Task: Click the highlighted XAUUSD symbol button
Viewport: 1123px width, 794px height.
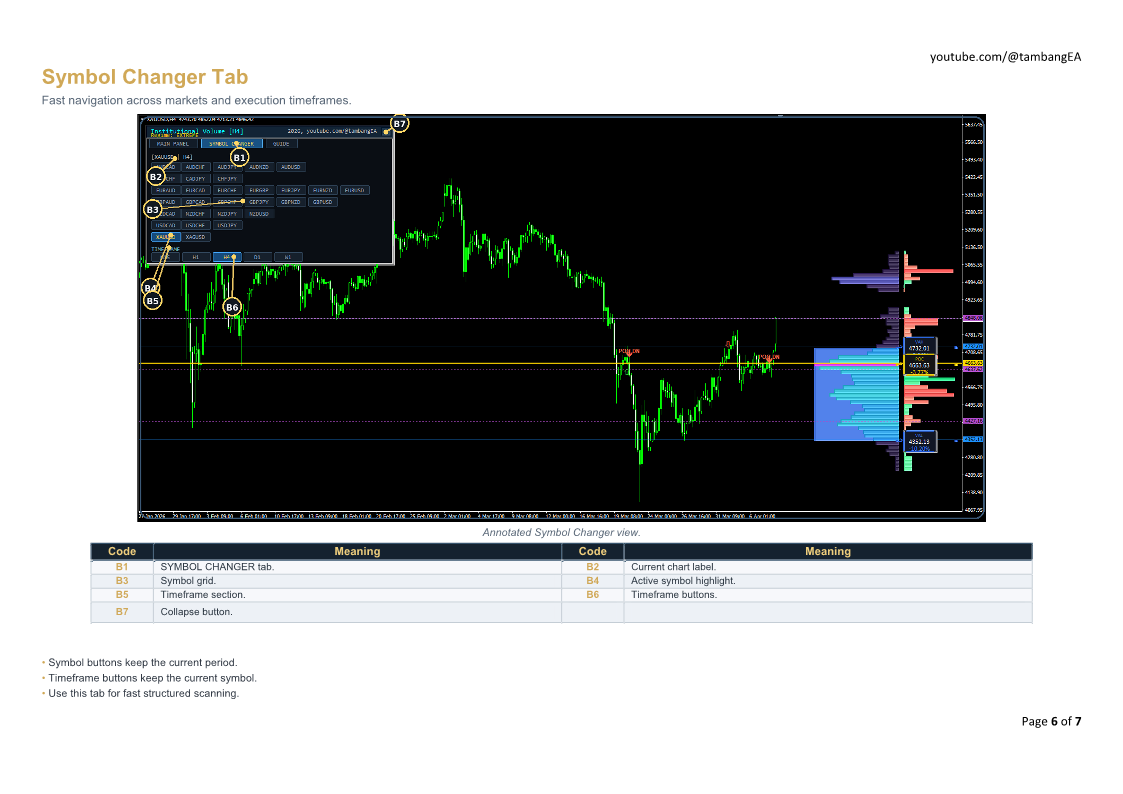Action: coord(165,237)
